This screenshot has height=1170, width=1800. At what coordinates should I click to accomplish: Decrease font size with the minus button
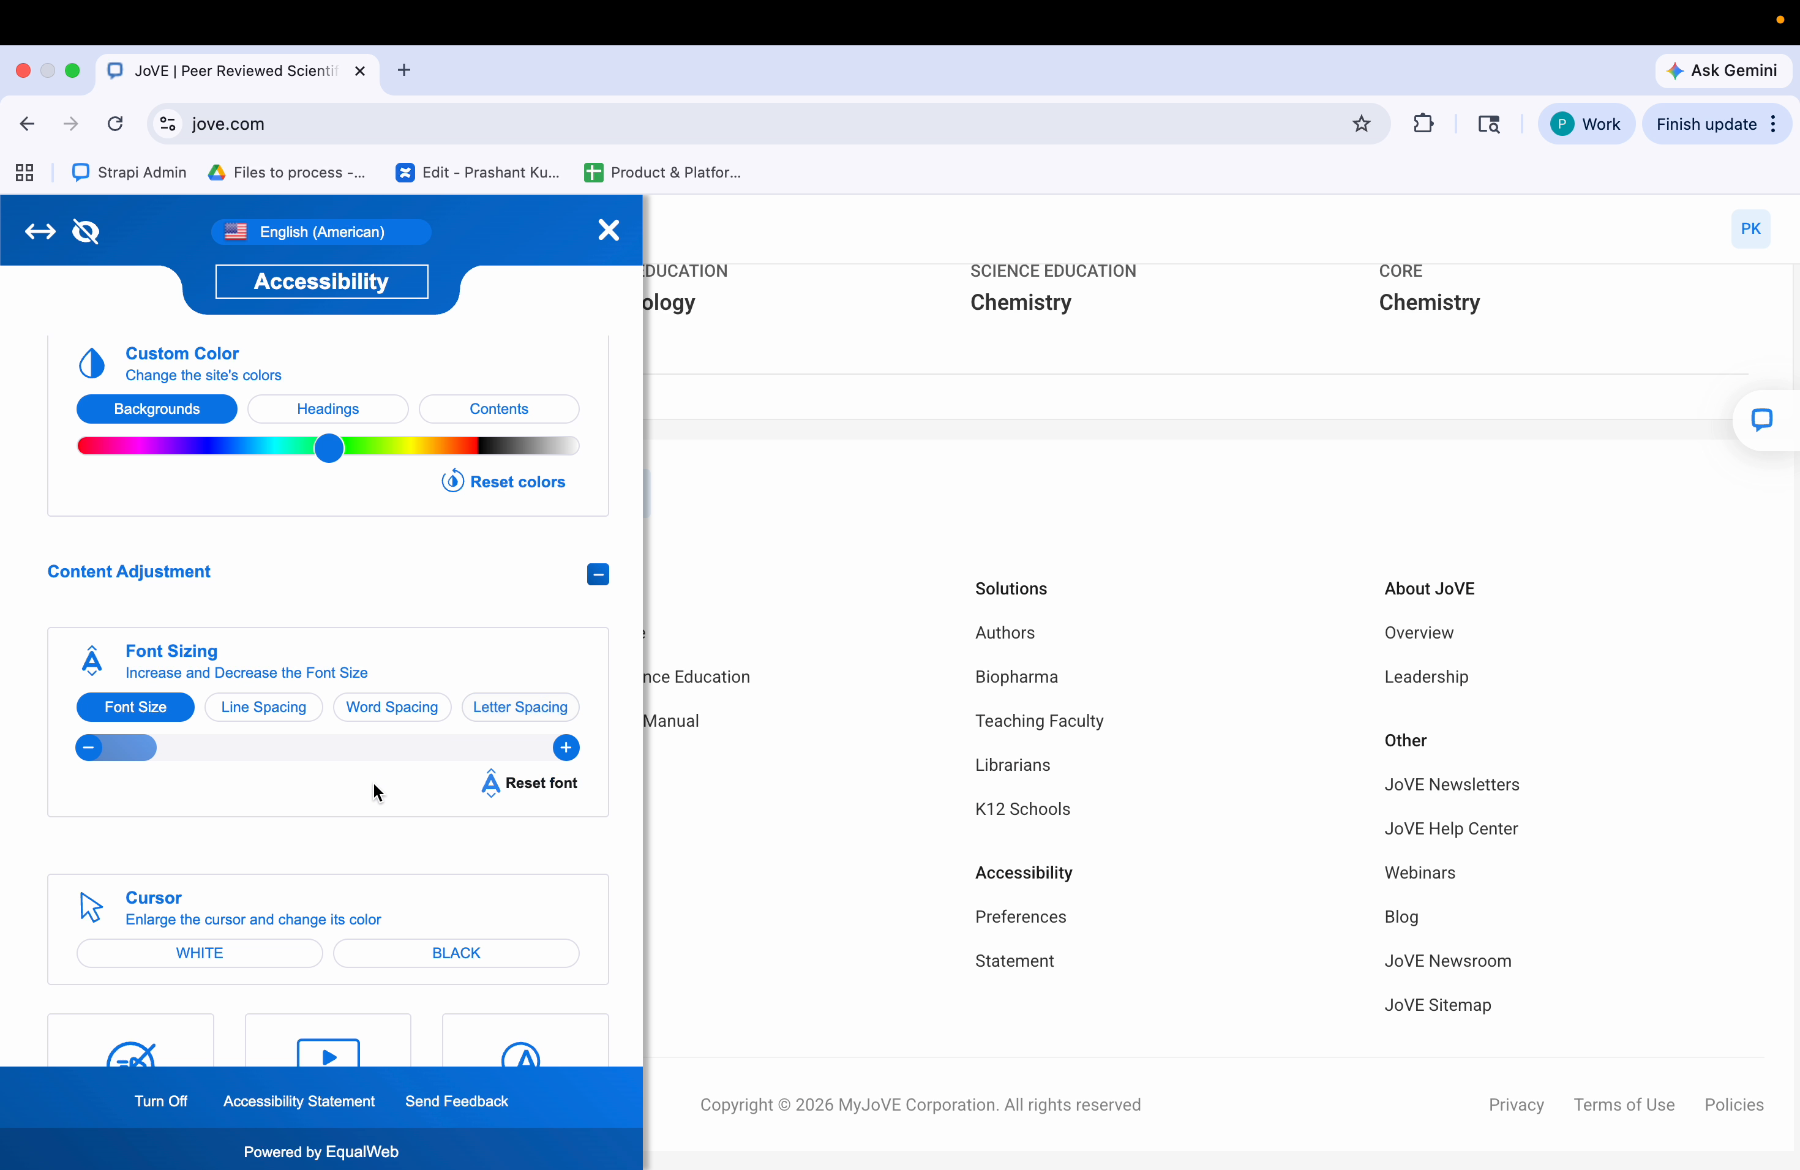(89, 747)
